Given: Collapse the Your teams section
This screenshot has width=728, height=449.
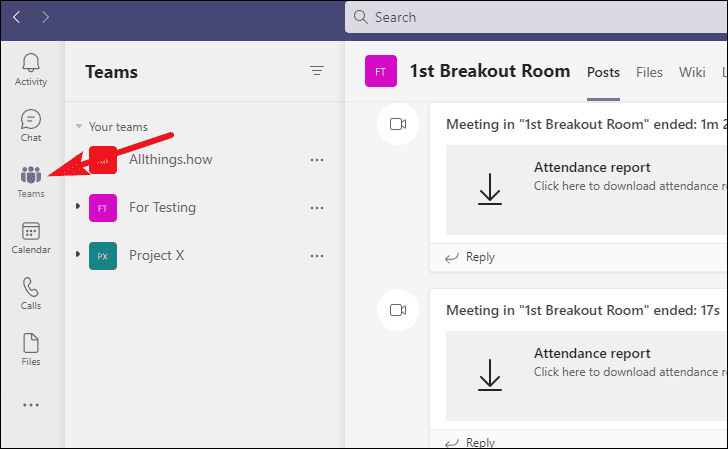Looking at the screenshot, I should (79, 126).
